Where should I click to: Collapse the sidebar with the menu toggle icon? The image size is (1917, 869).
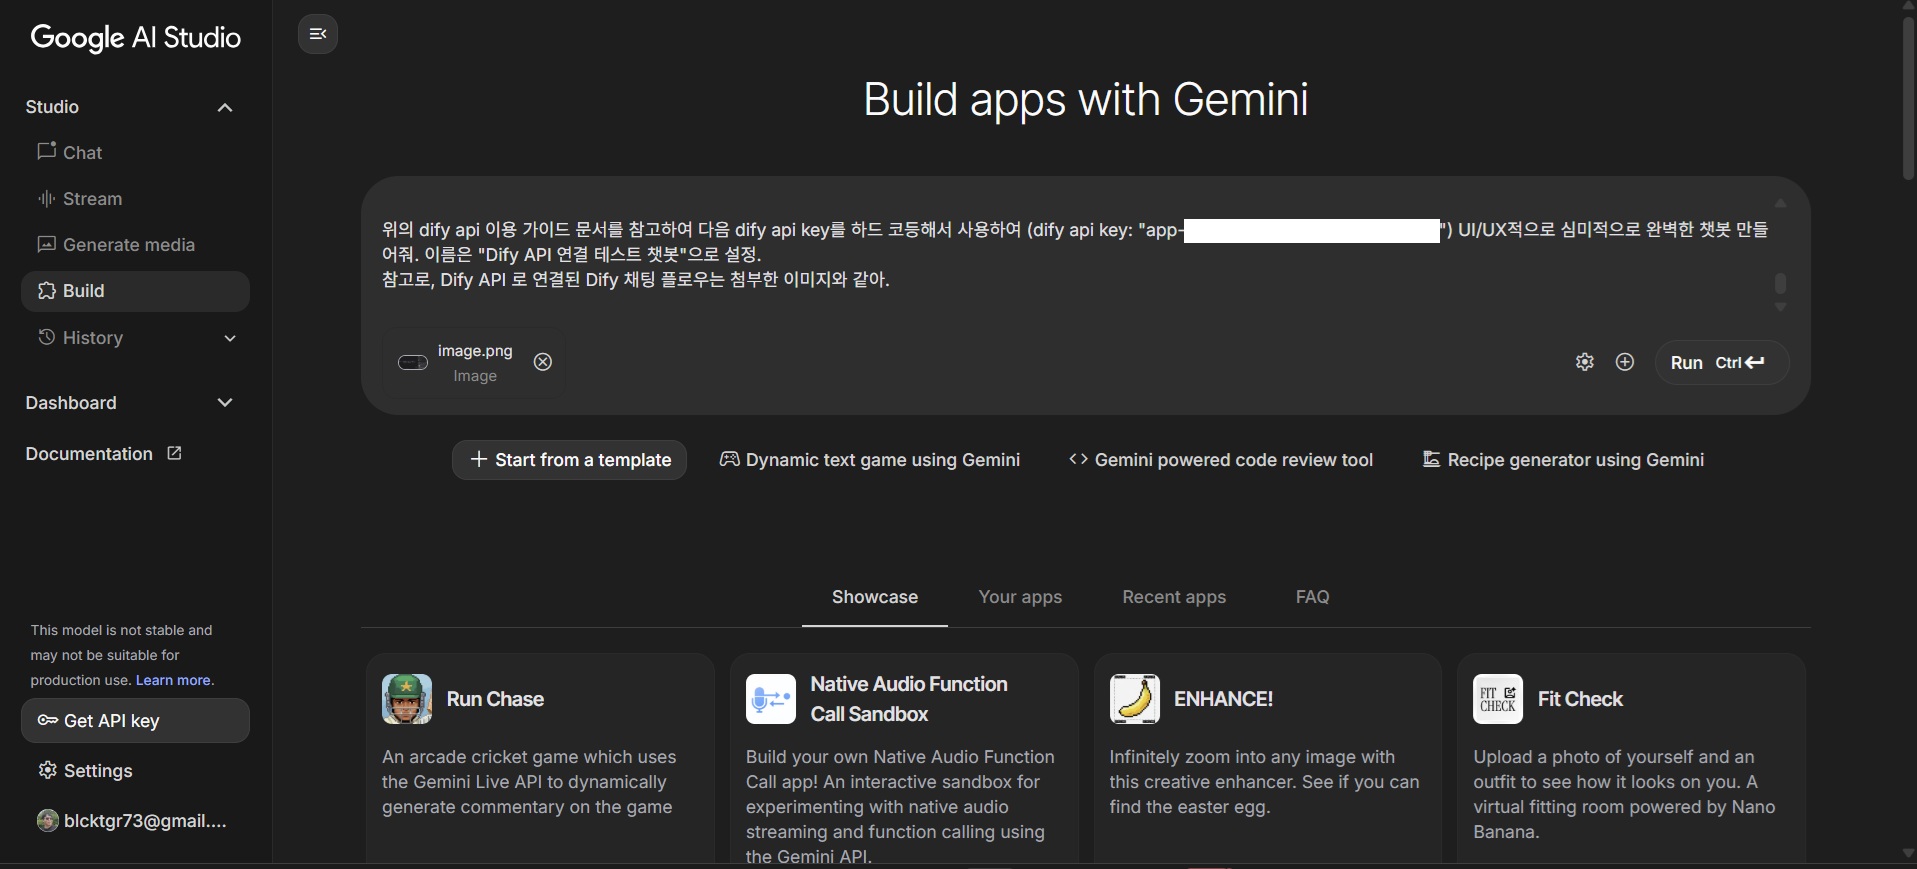click(318, 34)
